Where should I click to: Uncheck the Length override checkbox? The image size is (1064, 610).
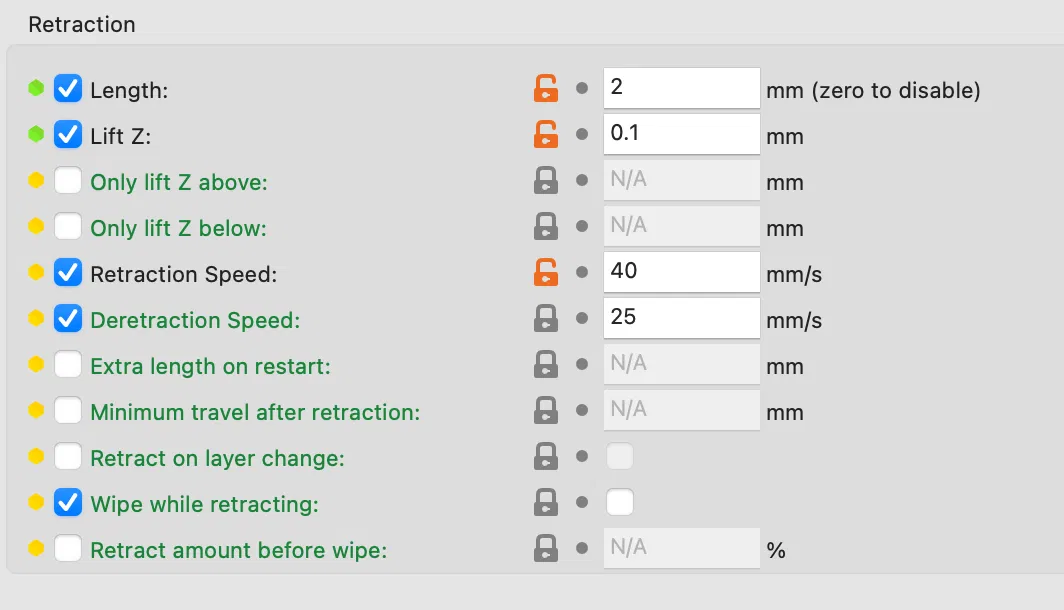coord(68,89)
